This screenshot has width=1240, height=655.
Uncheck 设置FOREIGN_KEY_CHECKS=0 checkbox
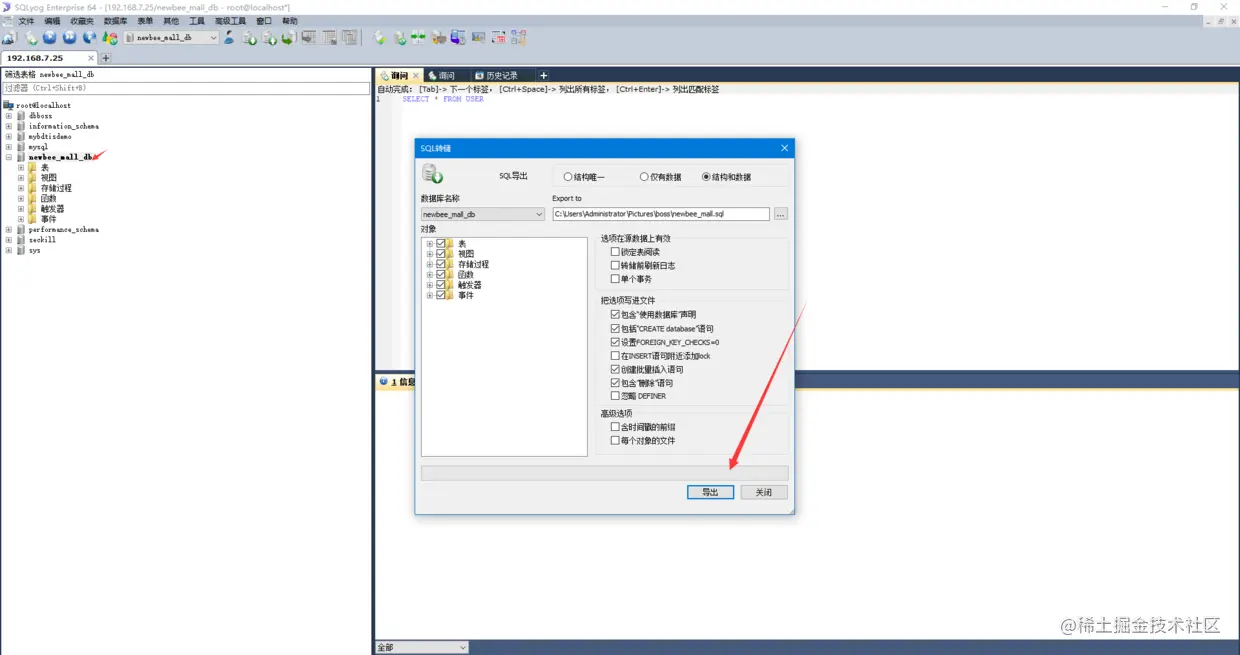coord(615,342)
